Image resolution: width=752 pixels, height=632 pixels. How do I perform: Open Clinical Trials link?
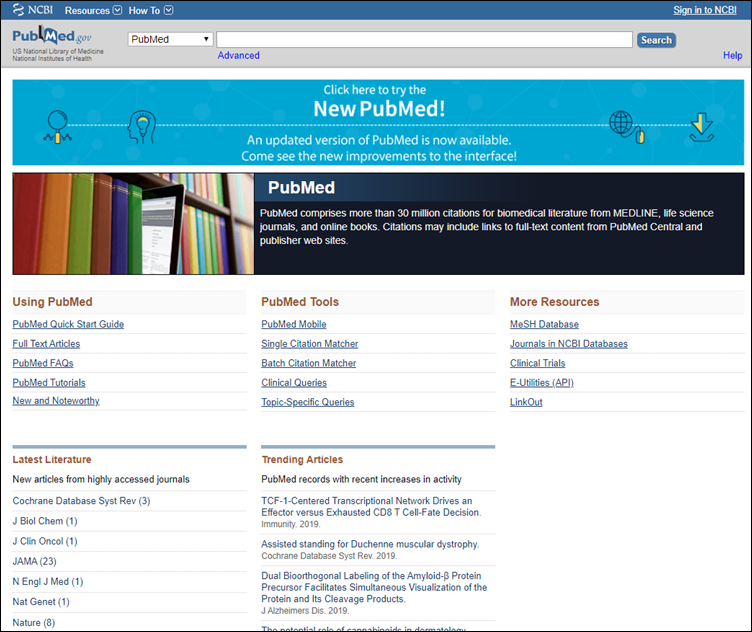537,363
